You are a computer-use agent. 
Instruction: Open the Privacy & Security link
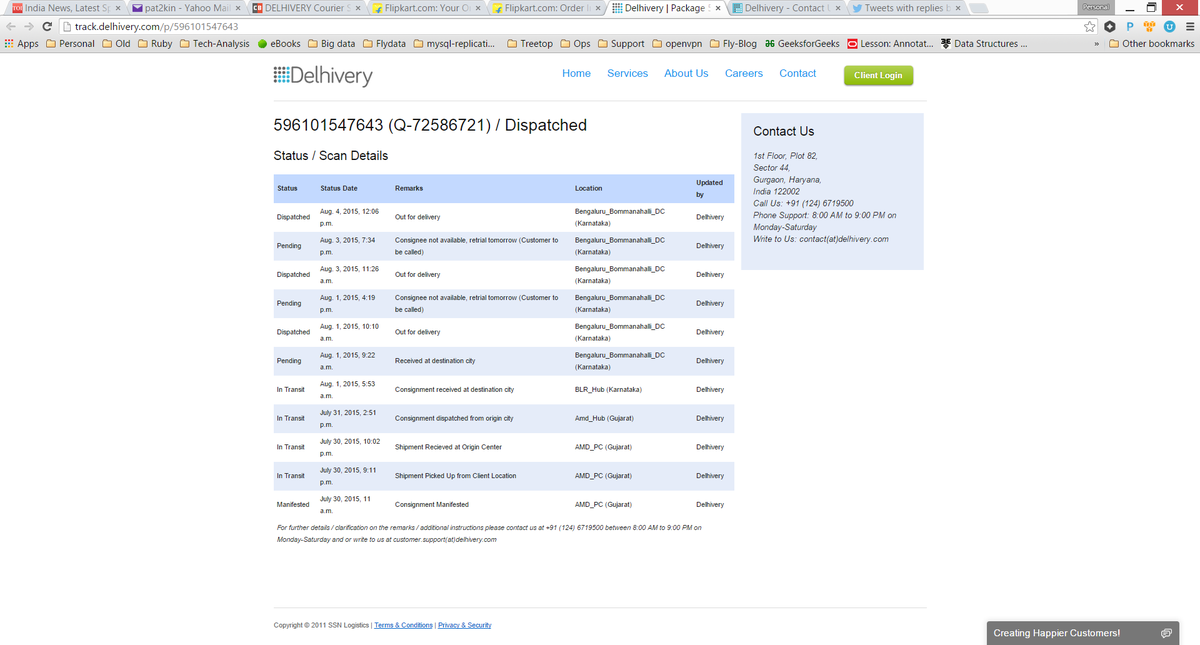pyautogui.click(x=464, y=625)
